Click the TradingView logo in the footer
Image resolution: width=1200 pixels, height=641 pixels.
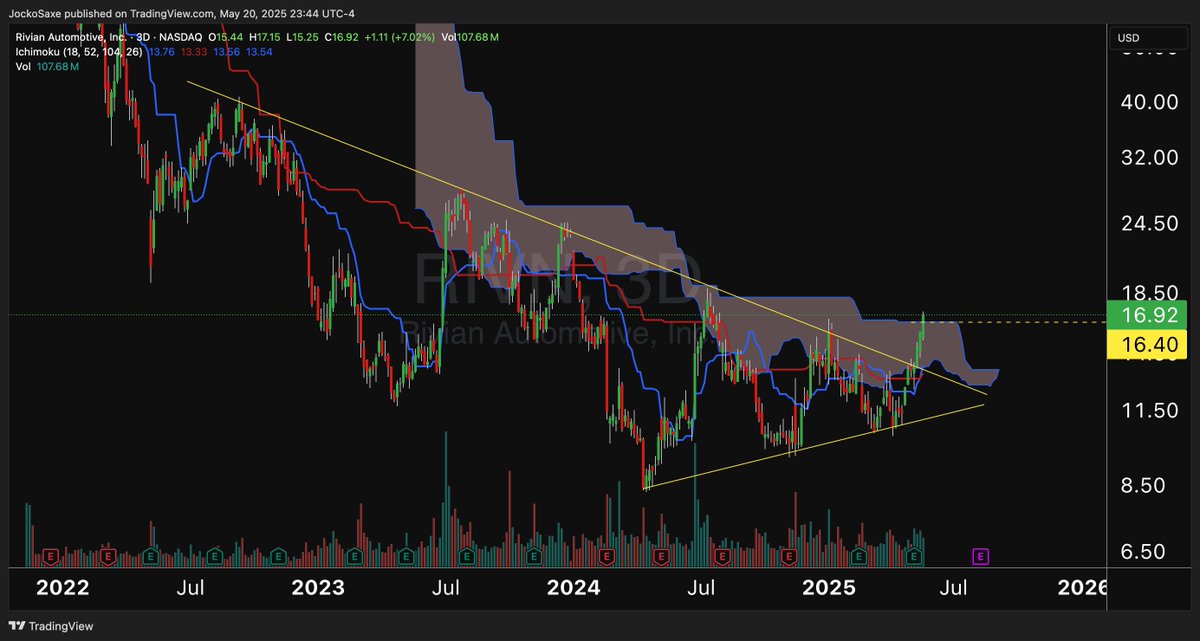pos(51,626)
